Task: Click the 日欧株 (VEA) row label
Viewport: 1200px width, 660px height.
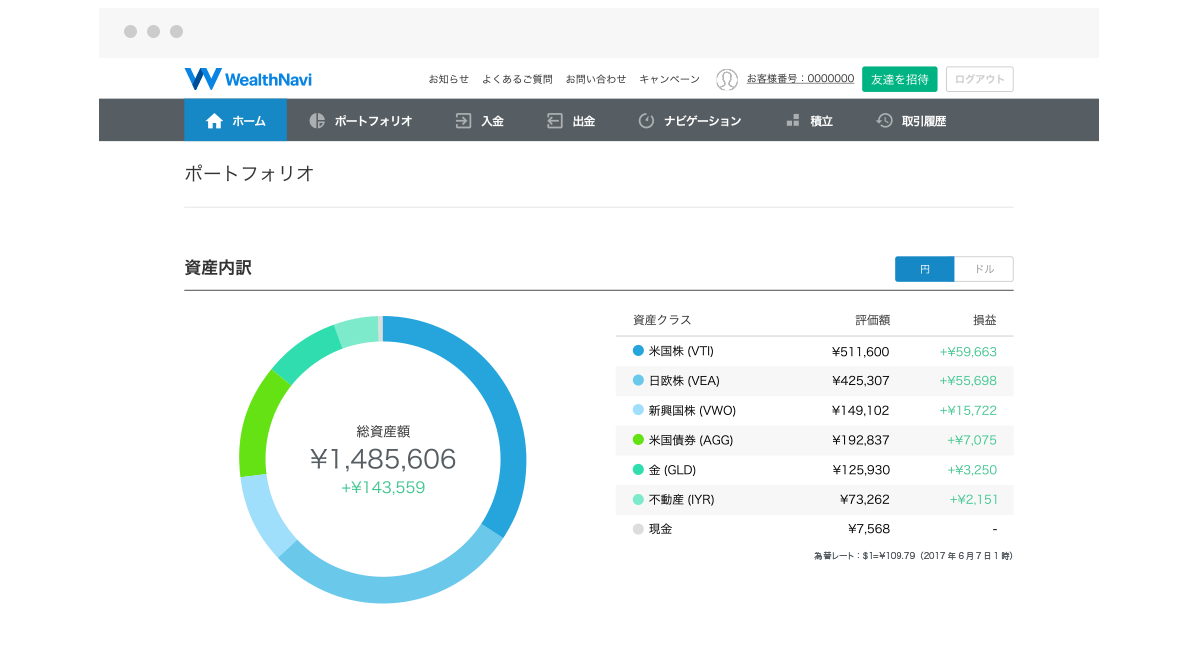Action: 684,380
